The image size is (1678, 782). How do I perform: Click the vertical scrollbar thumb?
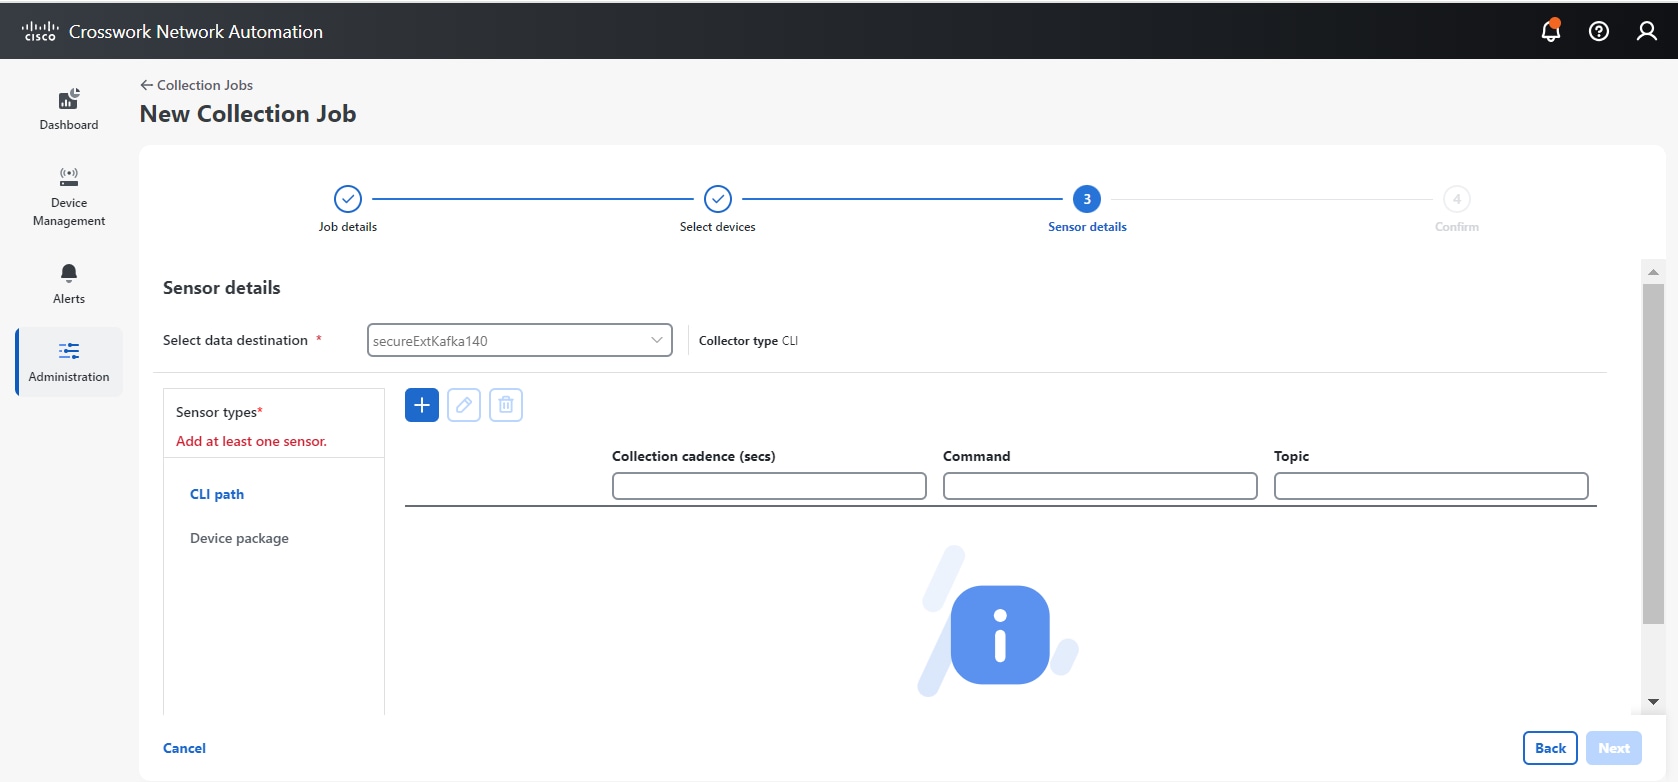point(1653,454)
